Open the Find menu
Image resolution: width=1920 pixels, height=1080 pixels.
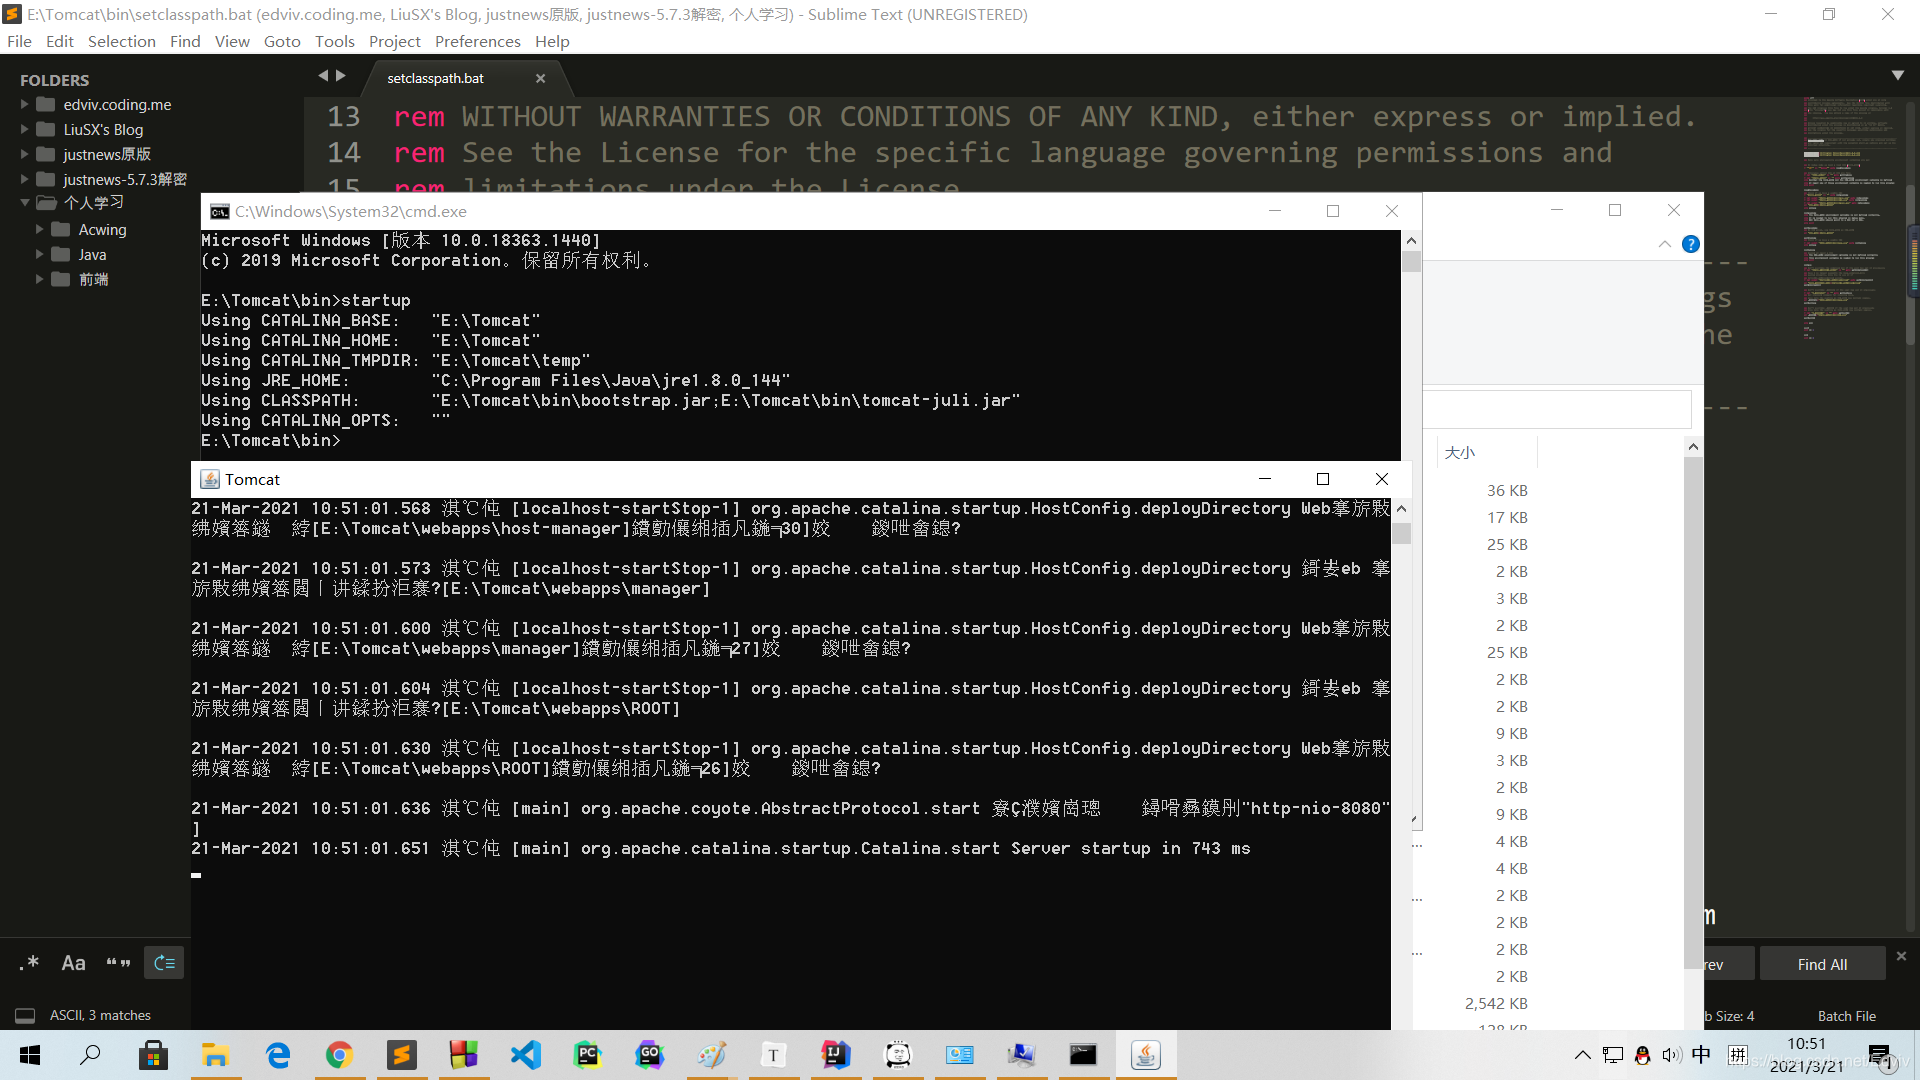click(185, 41)
